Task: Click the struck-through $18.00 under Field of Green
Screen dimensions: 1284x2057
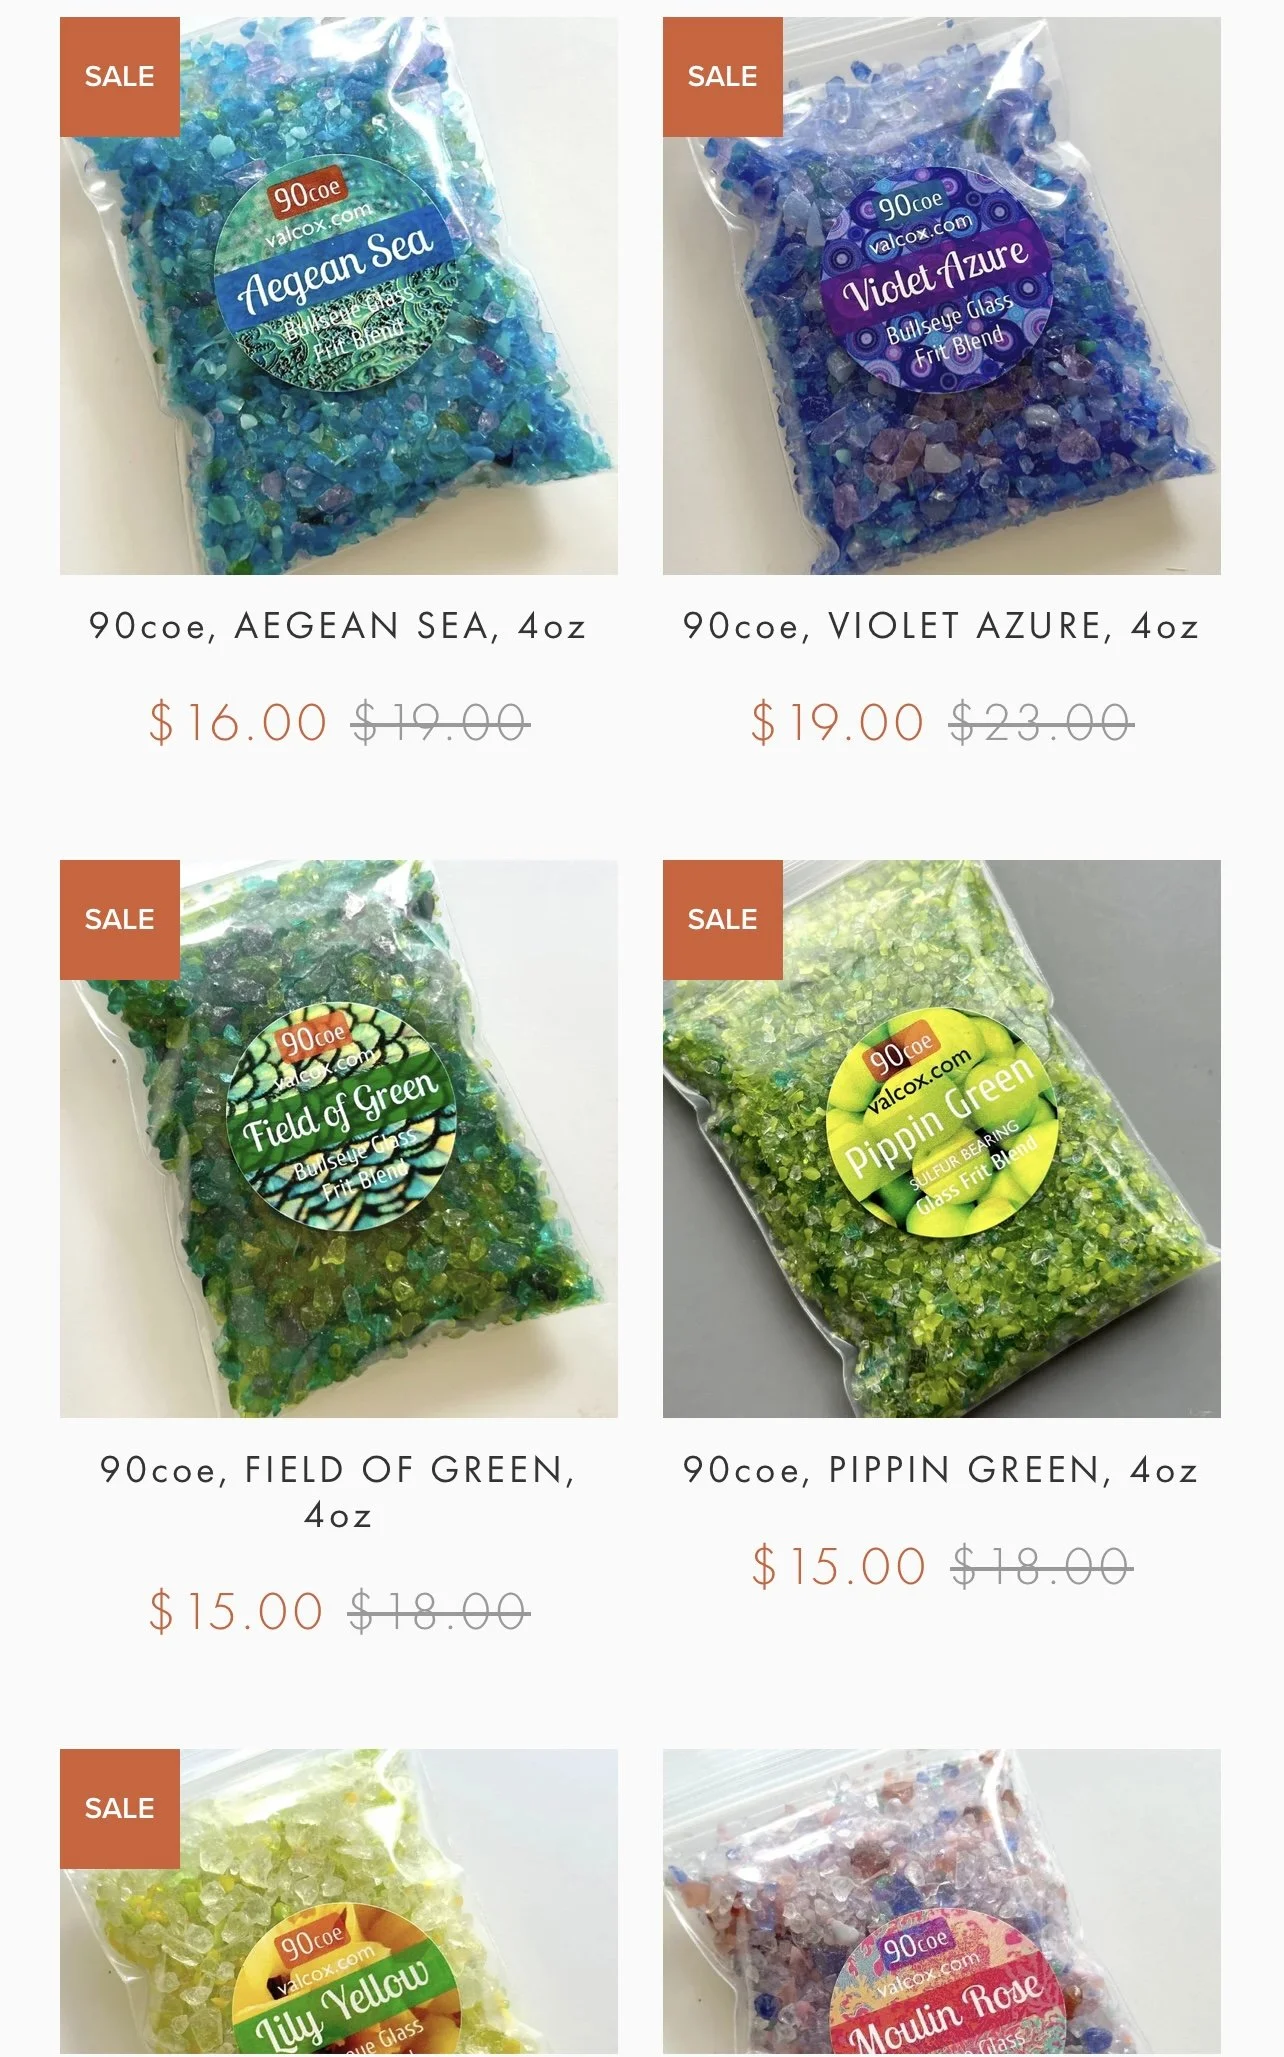Action: (439, 1612)
